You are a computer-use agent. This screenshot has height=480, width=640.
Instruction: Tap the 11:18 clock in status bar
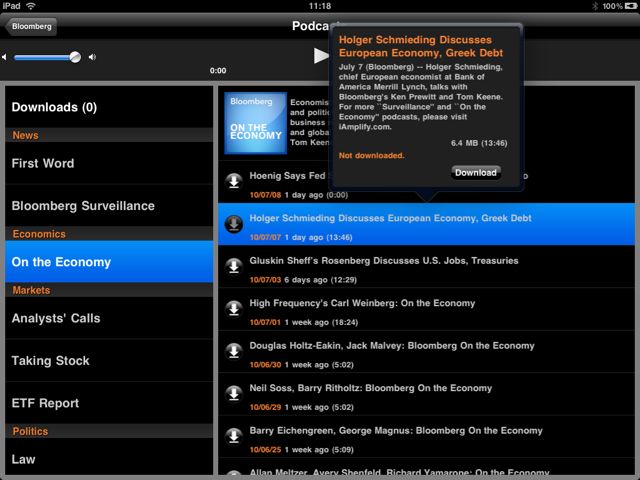click(x=320, y=6)
